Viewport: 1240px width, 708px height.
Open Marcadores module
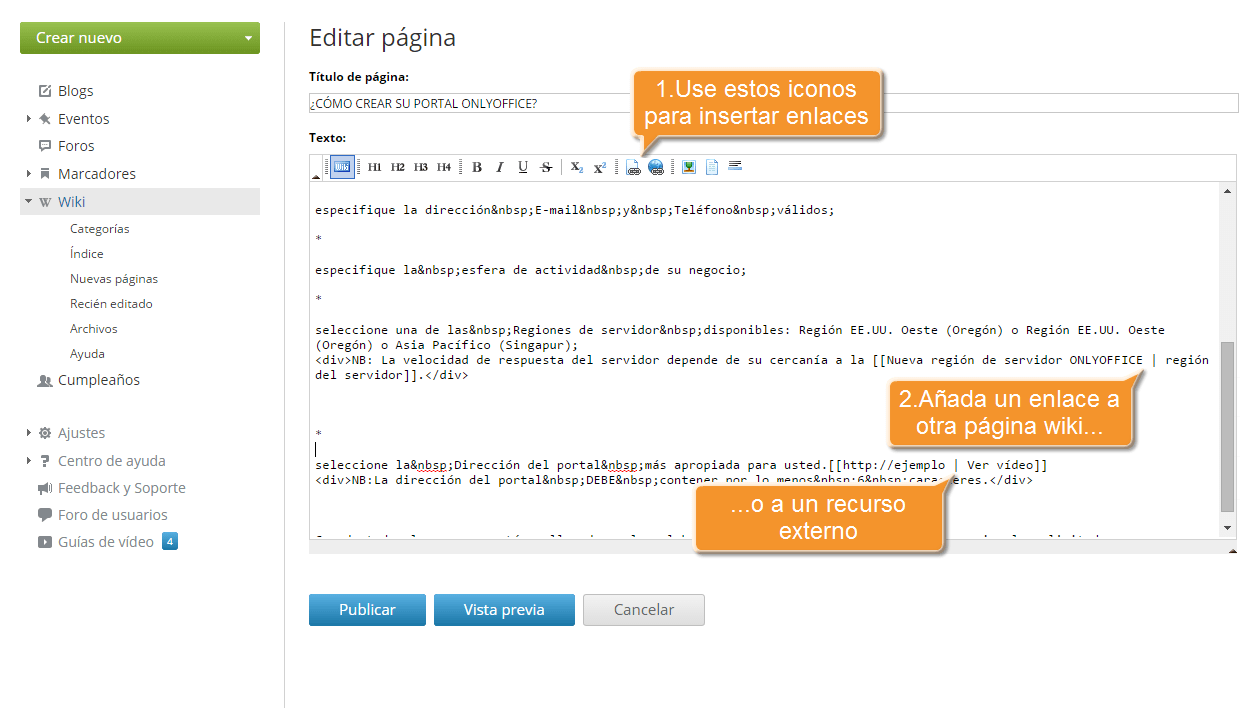coord(97,174)
